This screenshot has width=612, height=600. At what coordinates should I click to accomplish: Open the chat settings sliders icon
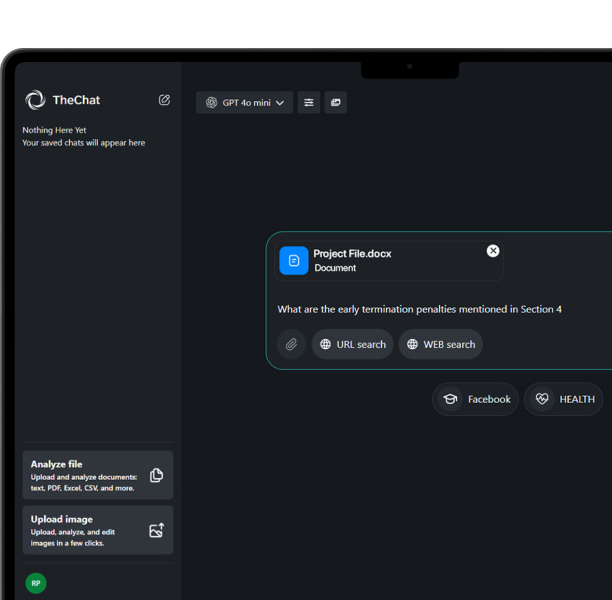(x=309, y=103)
